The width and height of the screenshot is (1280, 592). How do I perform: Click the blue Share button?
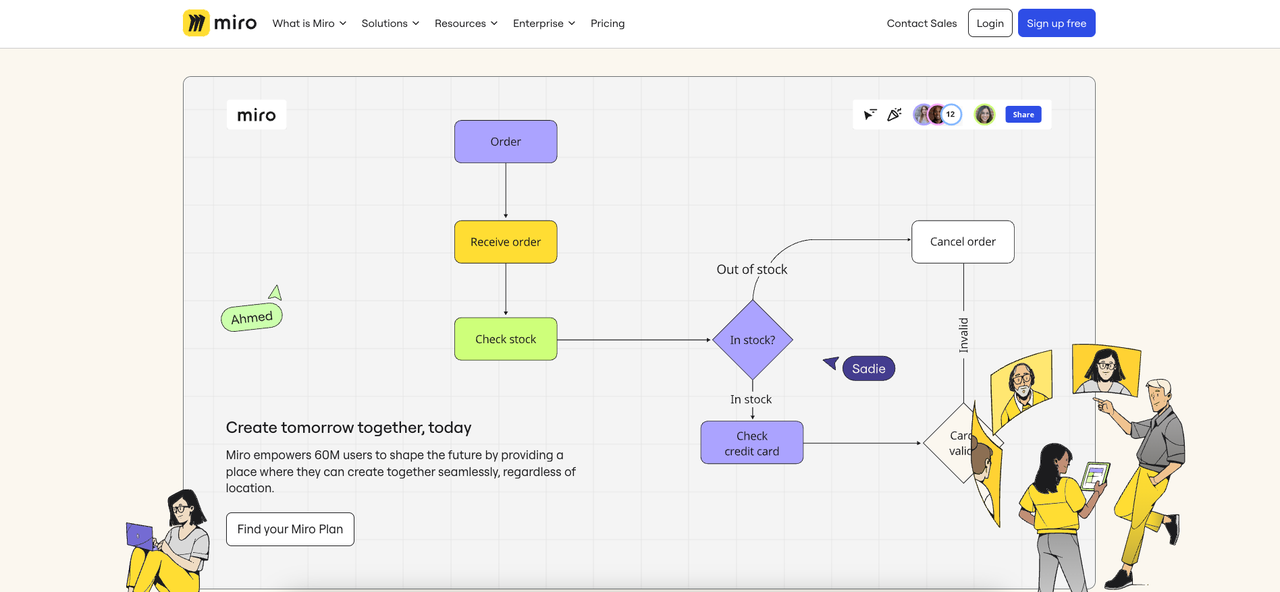click(x=1023, y=115)
